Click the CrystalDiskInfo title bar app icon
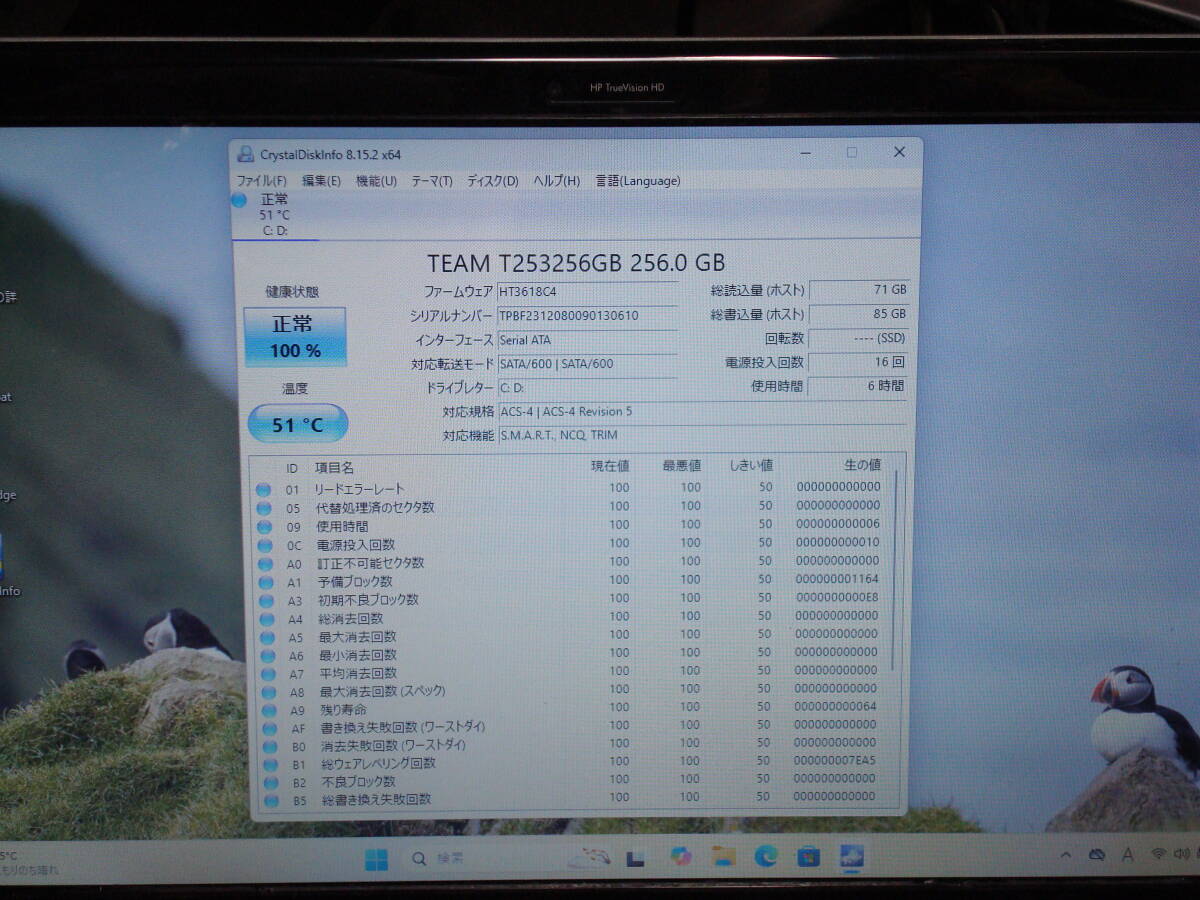Image resolution: width=1200 pixels, height=900 pixels. click(x=245, y=154)
